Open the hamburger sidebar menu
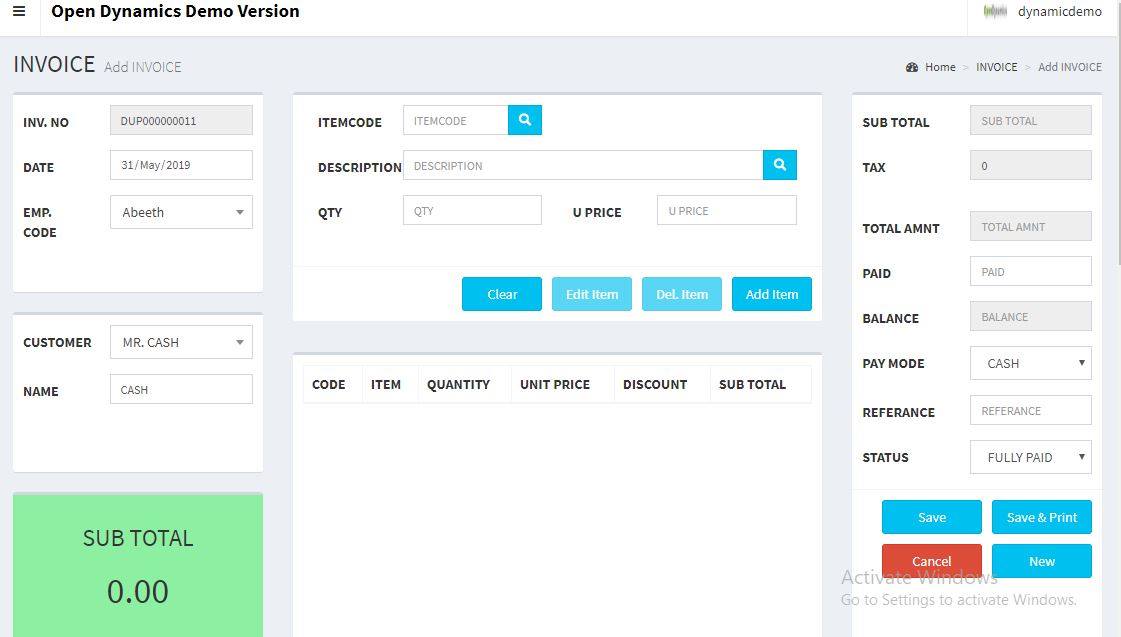Viewport: 1121px width, 637px height. tap(19, 11)
